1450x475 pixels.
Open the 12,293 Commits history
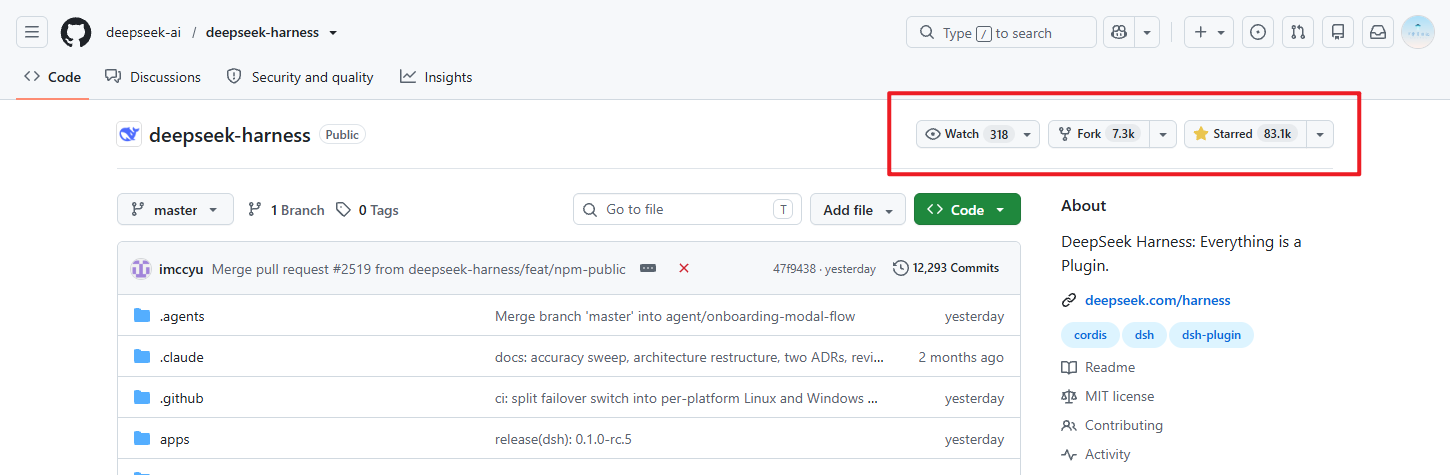(946, 268)
